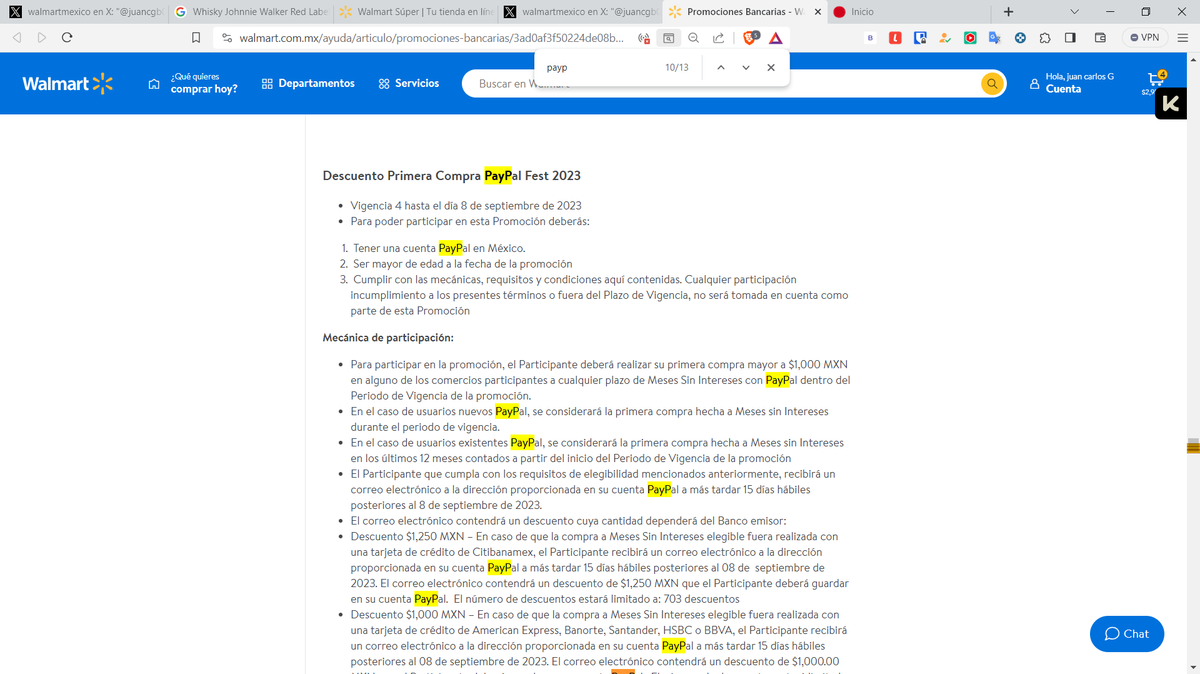Open the shopping cart icon
This screenshot has width=1200, height=674.
click(x=1155, y=81)
